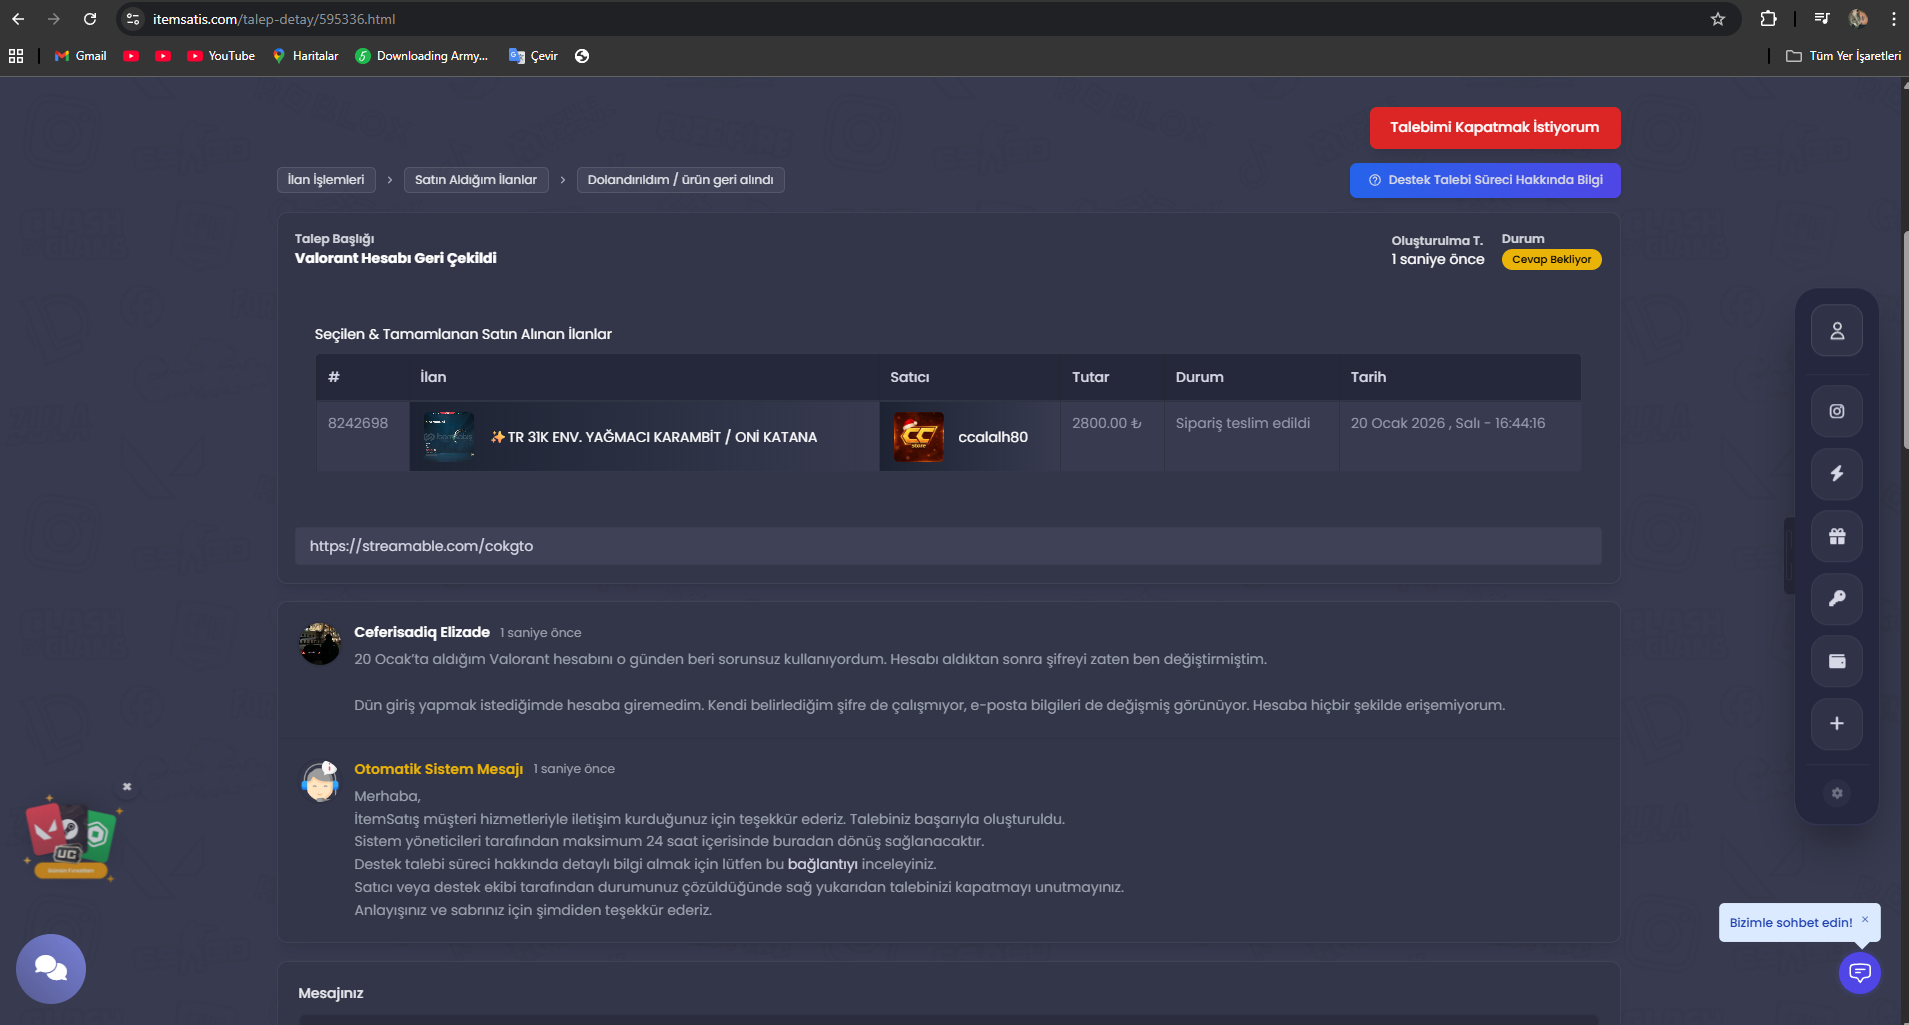
Task: Open the Valorant listing thumbnail image
Action: (x=449, y=437)
